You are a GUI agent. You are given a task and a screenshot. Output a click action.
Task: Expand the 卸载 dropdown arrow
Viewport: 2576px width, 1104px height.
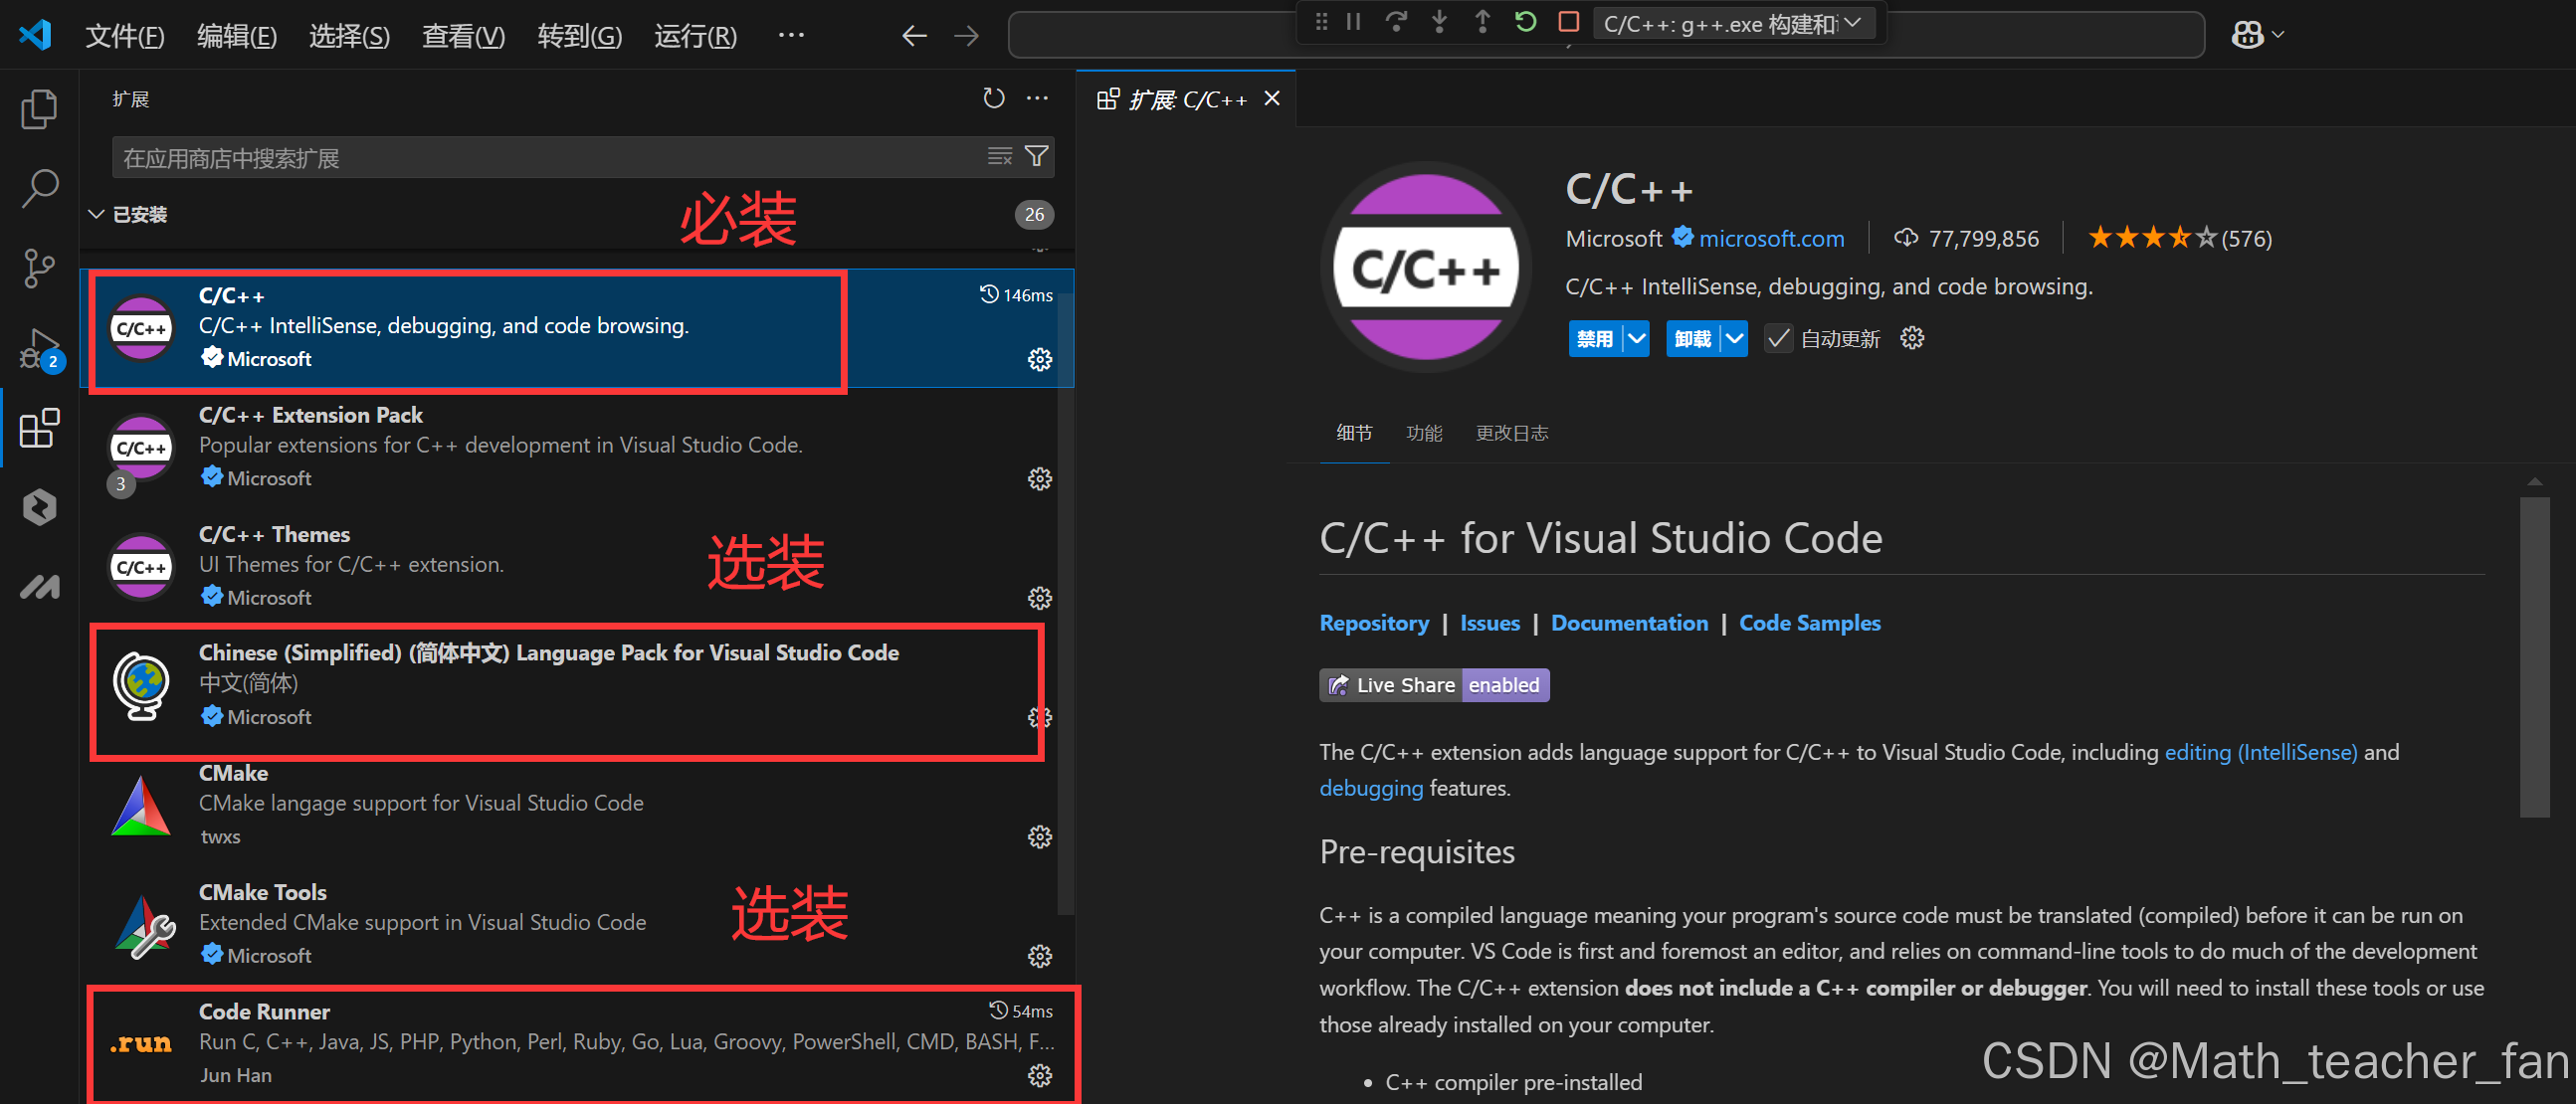pos(1734,339)
